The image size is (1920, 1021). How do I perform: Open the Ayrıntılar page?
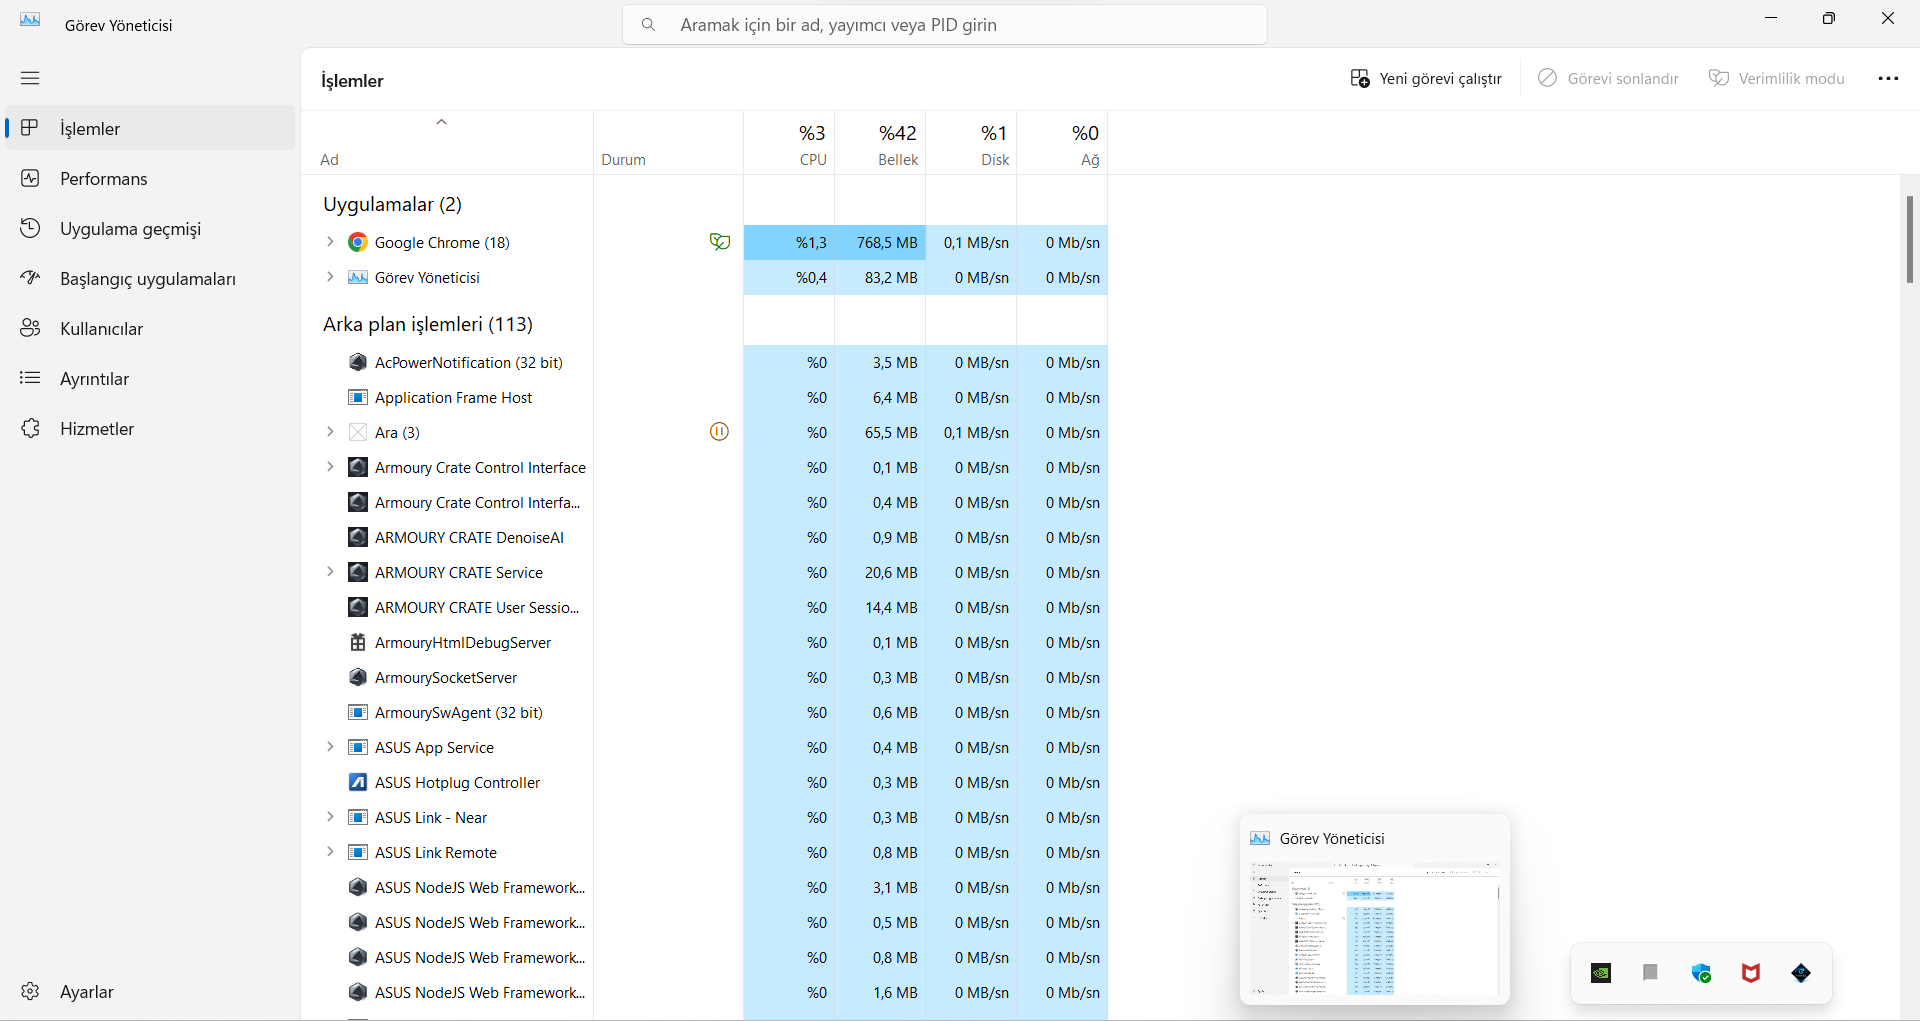coord(150,378)
